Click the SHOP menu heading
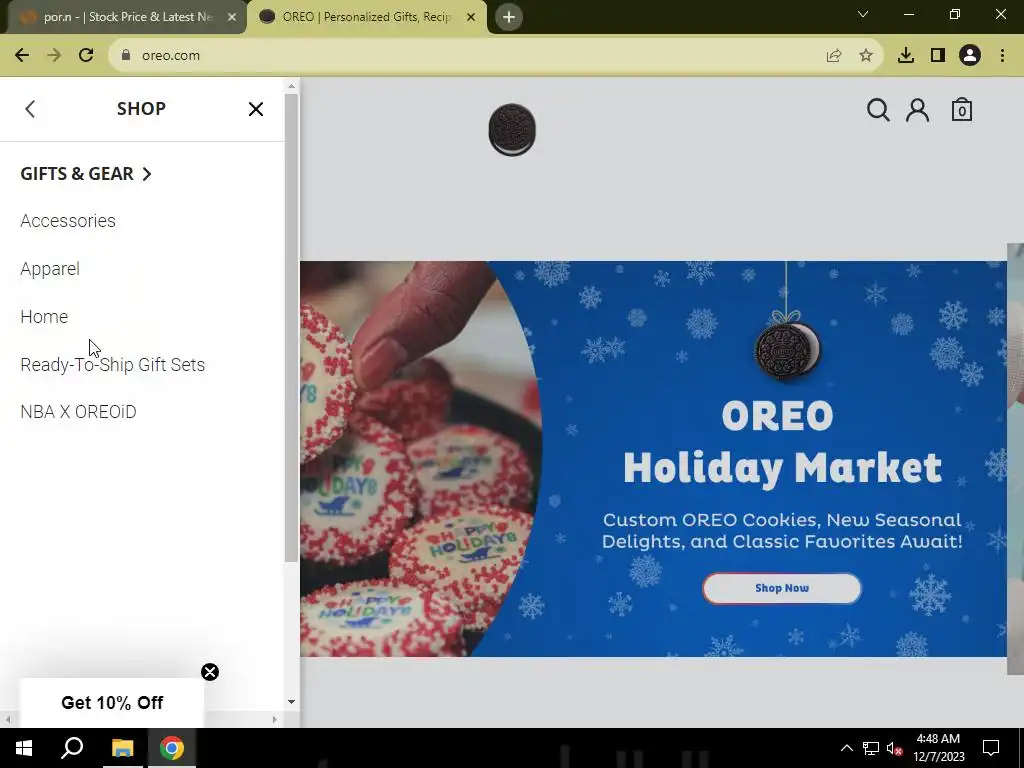This screenshot has width=1024, height=768. (x=141, y=108)
